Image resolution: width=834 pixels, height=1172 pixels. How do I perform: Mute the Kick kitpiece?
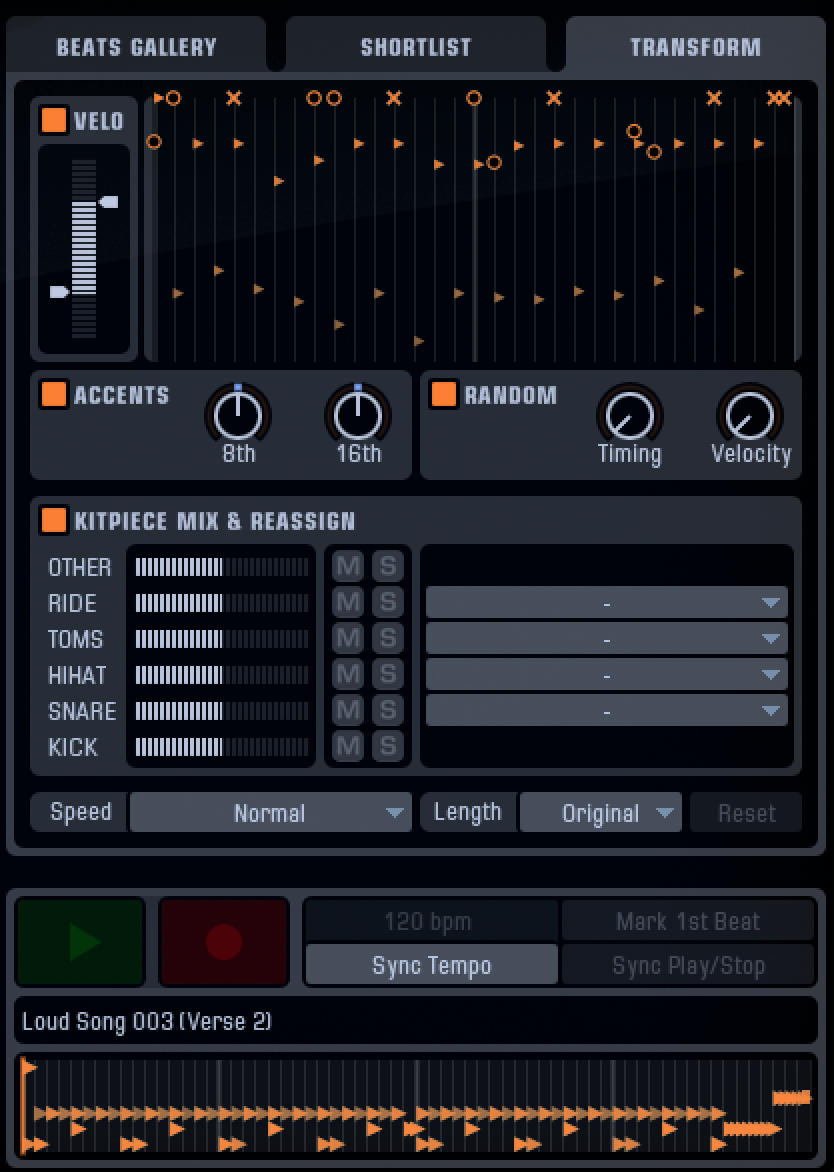coord(347,747)
